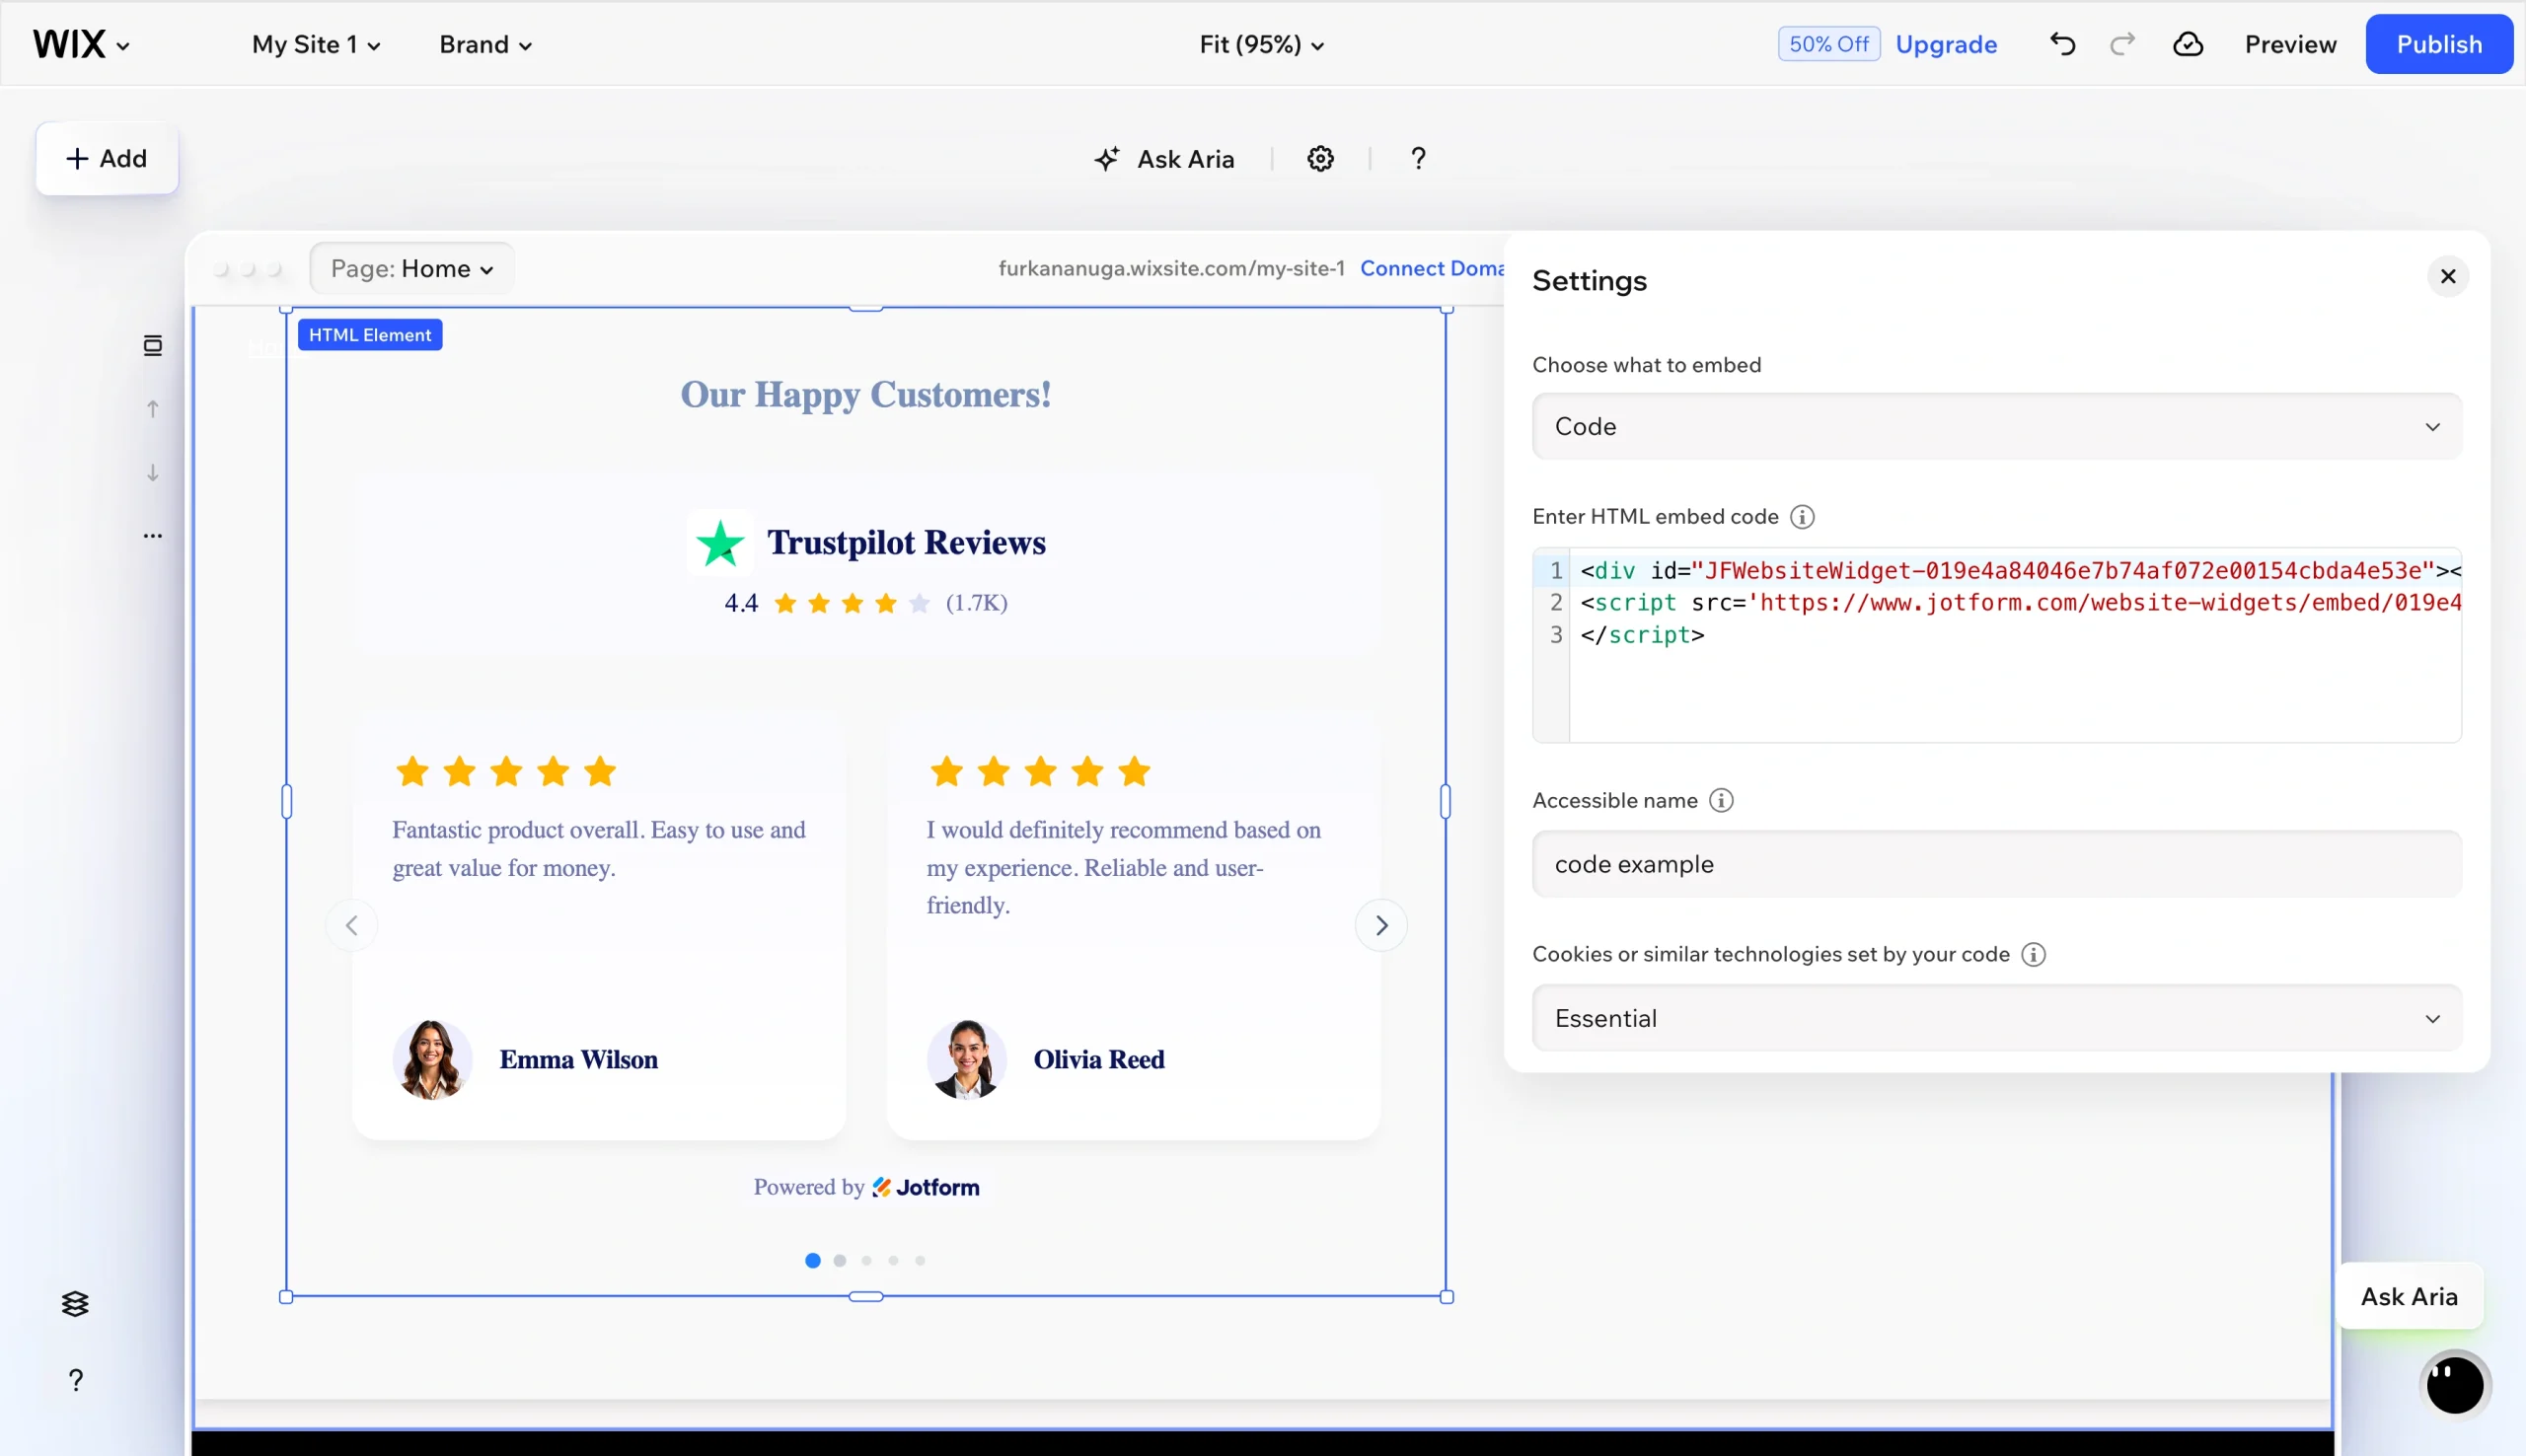Click the Connect Domain link

tap(1432, 268)
